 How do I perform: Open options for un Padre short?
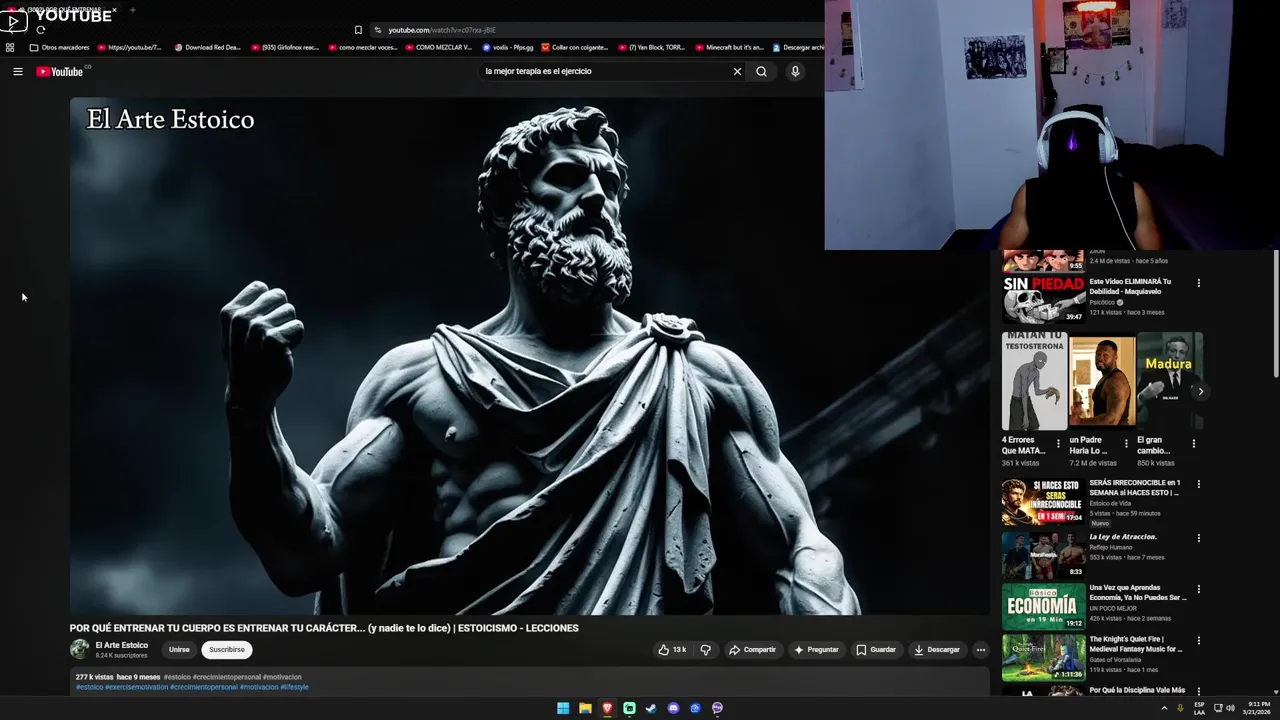click(1126, 443)
